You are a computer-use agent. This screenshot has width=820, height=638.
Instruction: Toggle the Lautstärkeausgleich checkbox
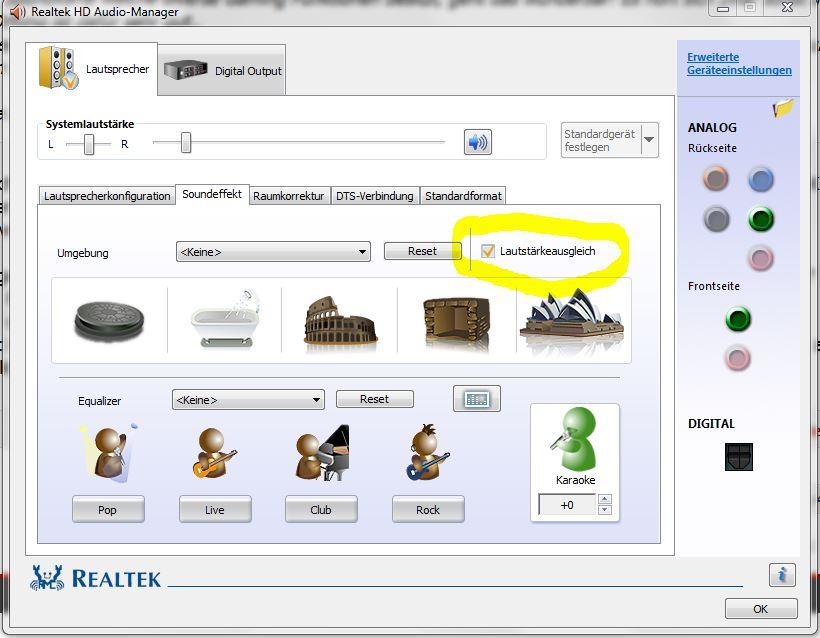point(487,251)
